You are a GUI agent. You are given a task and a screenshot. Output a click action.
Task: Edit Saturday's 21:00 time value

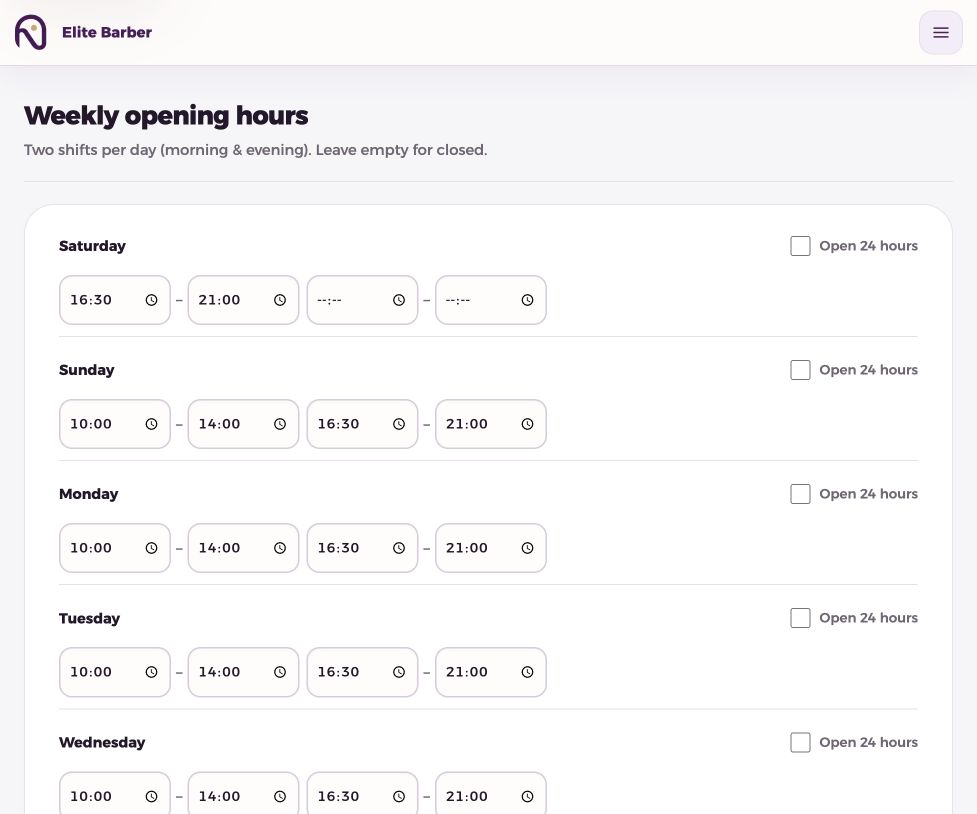243,300
